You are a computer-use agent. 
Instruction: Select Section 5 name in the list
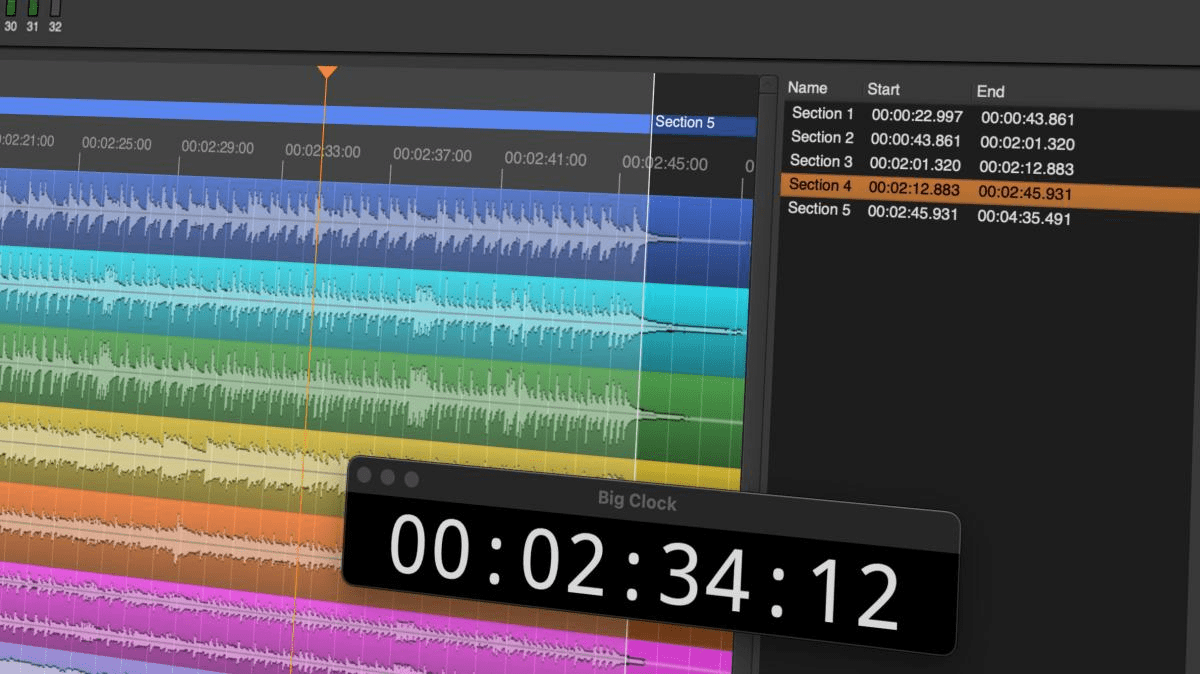819,209
